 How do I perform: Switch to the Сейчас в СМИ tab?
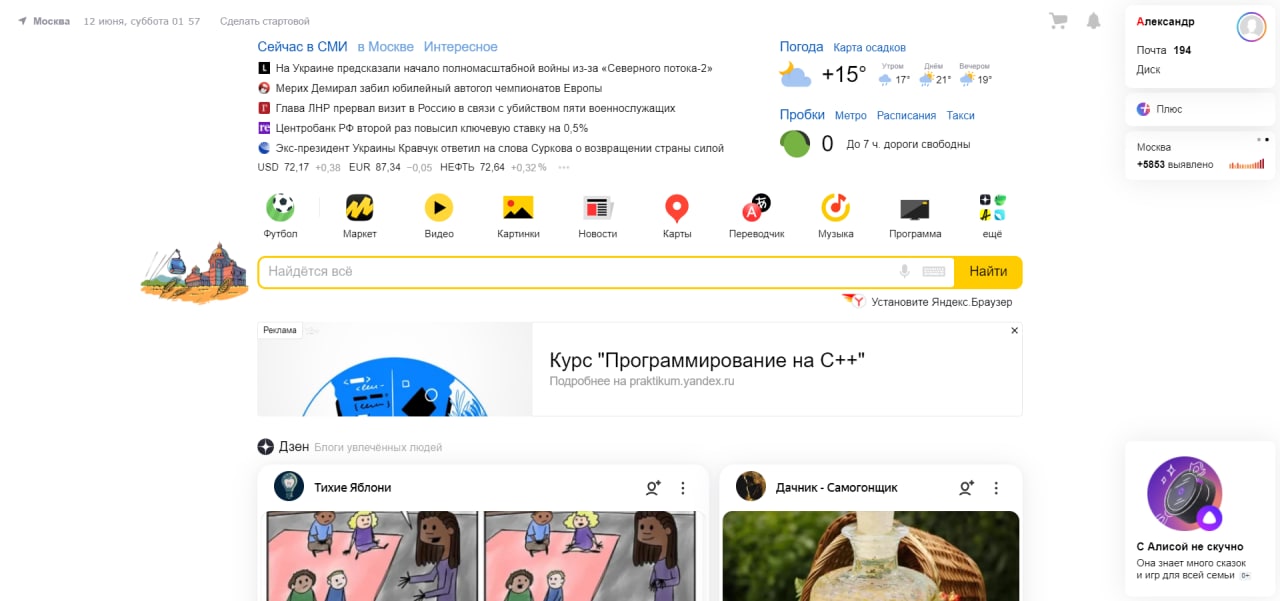[302, 47]
